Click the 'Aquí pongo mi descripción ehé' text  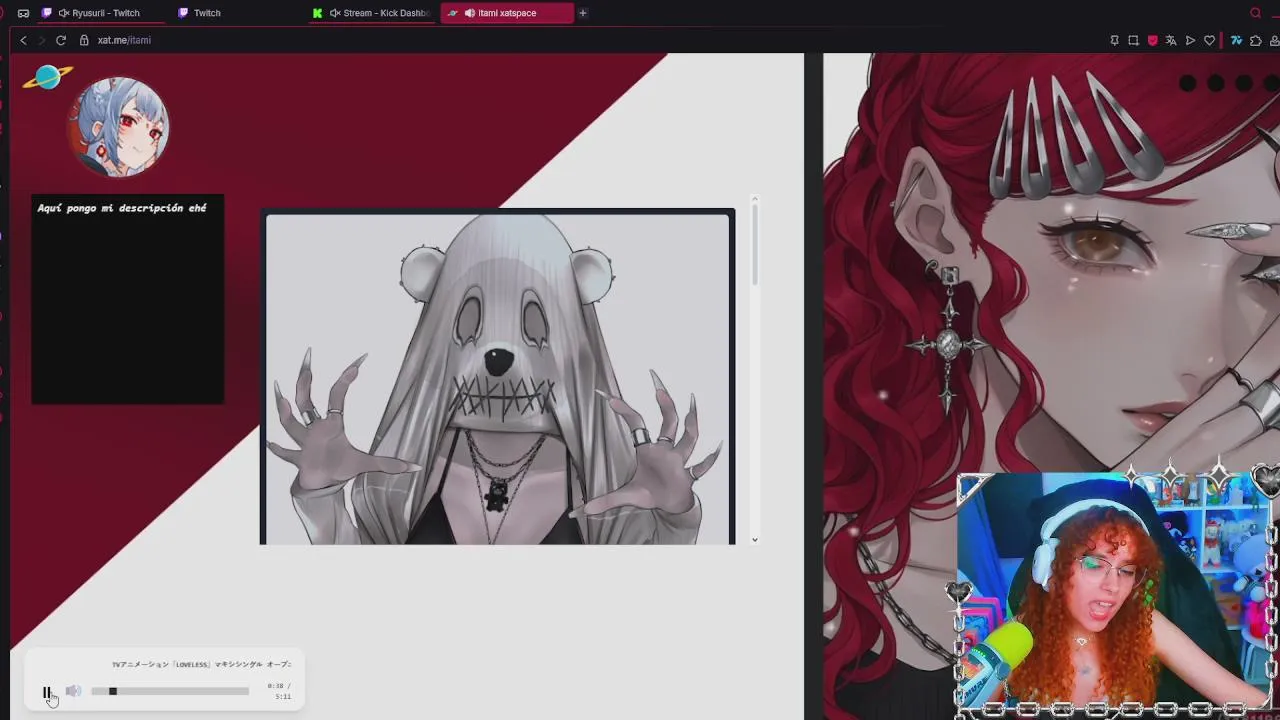(122, 208)
